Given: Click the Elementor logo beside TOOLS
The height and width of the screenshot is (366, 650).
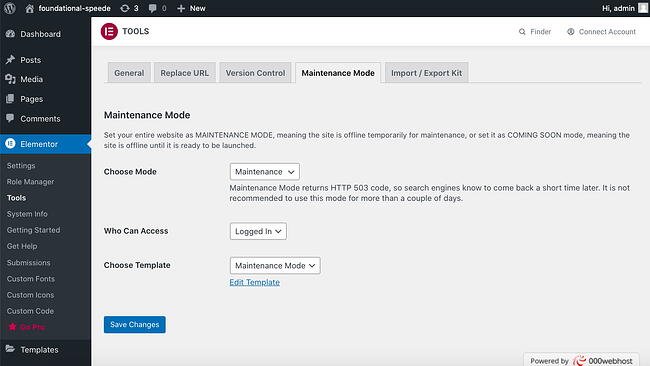Looking at the screenshot, I should (x=109, y=32).
